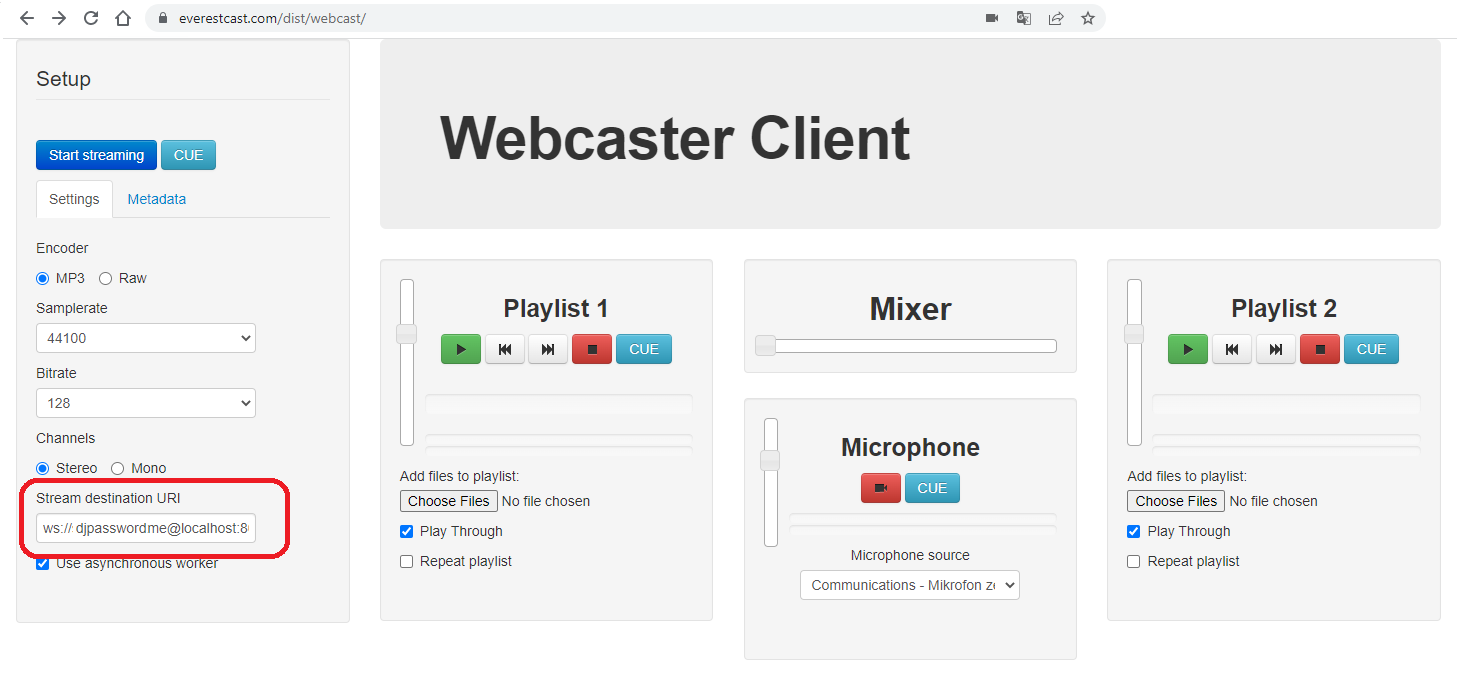Click the Mixer crossfader slider handle
This screenshot has width=1457, height=681.
(x=765, y=346)
